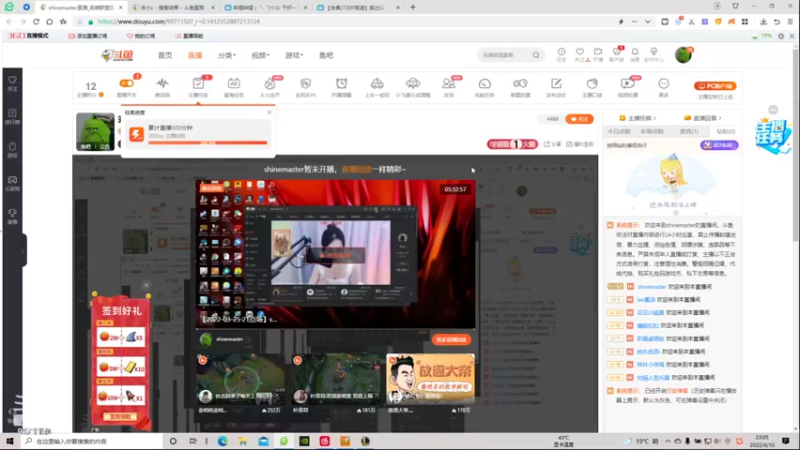Expand the 分类 dropdown menu
Screen dimensions: 800x450
point(227,55)
